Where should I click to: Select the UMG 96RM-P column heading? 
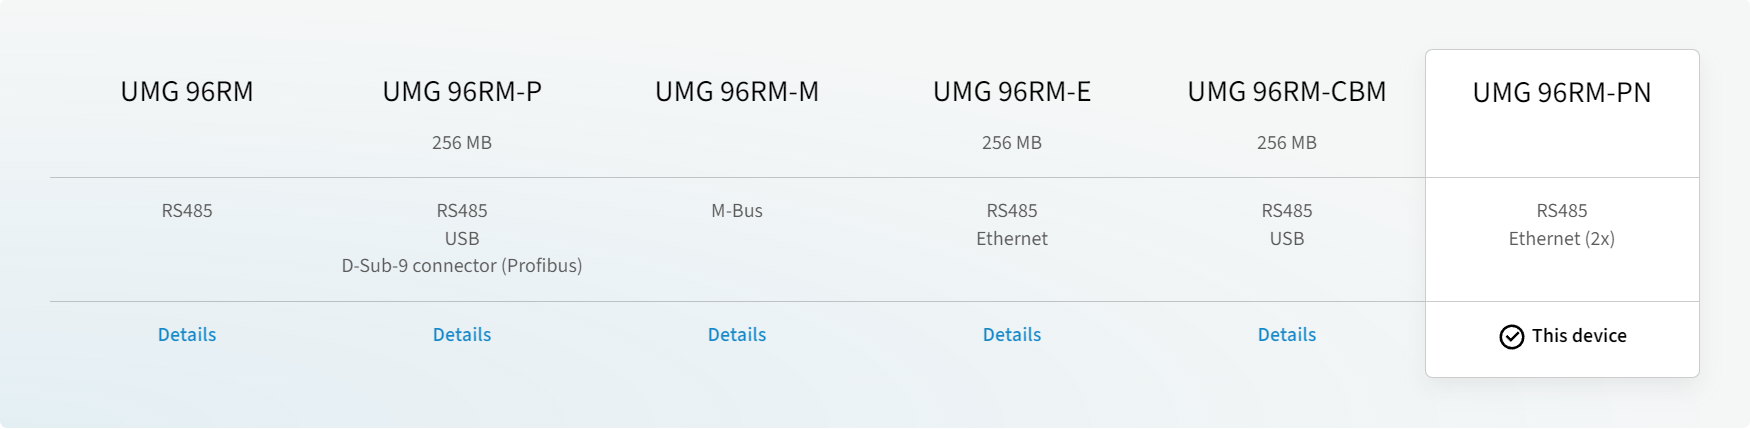click(x=462, y=92)
